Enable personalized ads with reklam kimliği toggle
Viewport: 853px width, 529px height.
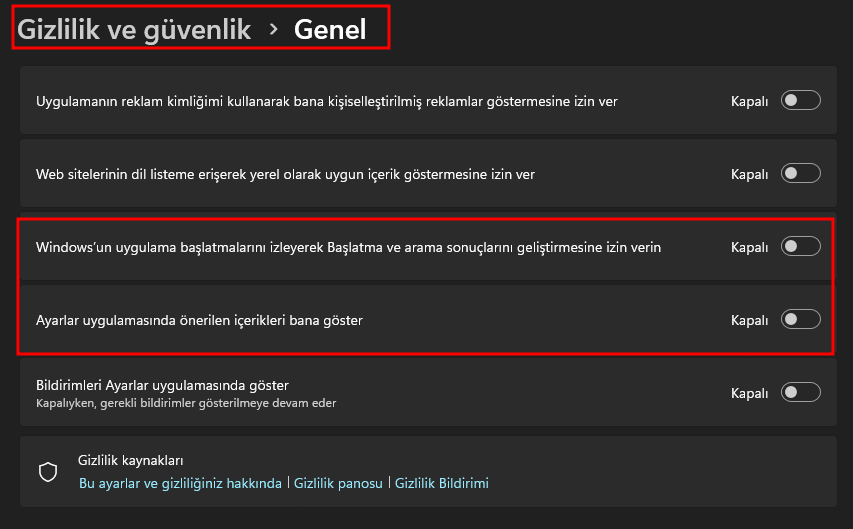tap(801, 100)
